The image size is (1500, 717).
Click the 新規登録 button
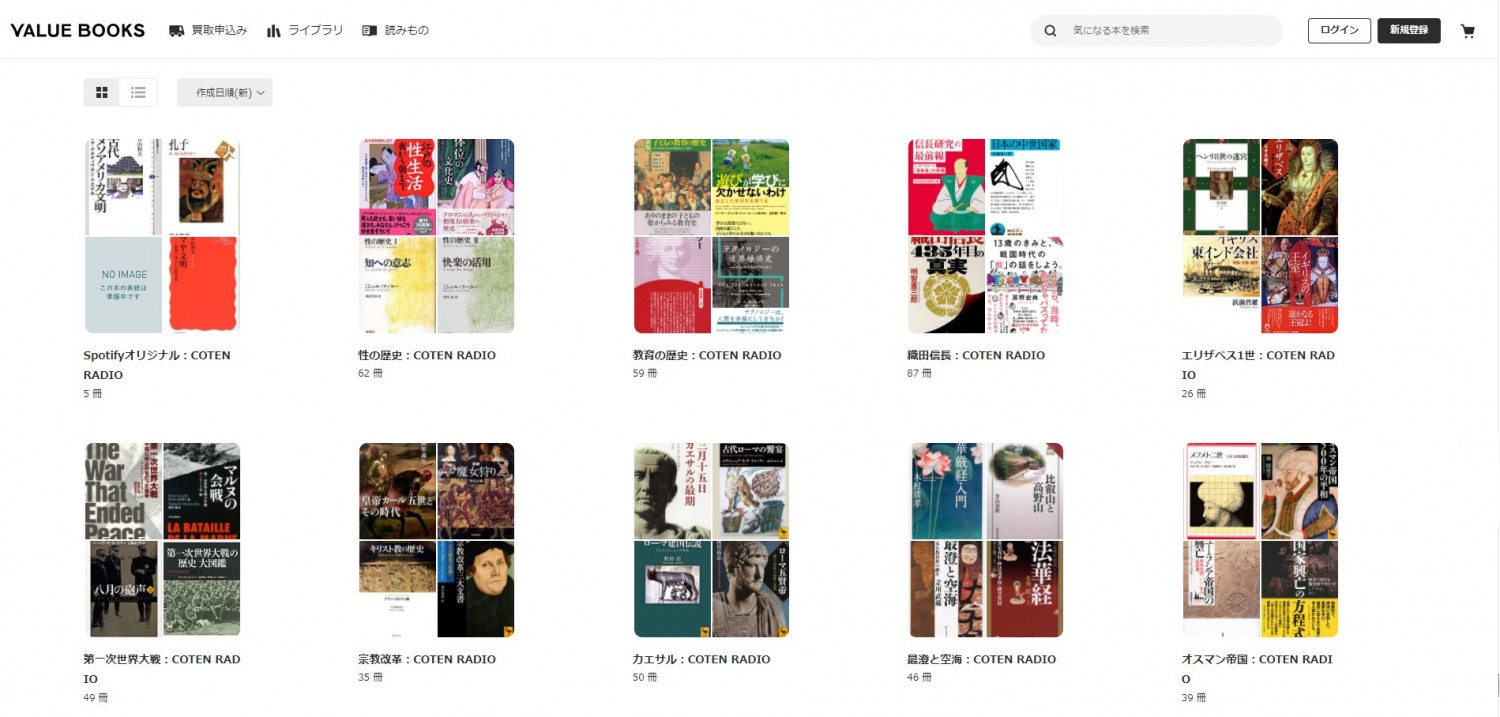click(1409, 30)
